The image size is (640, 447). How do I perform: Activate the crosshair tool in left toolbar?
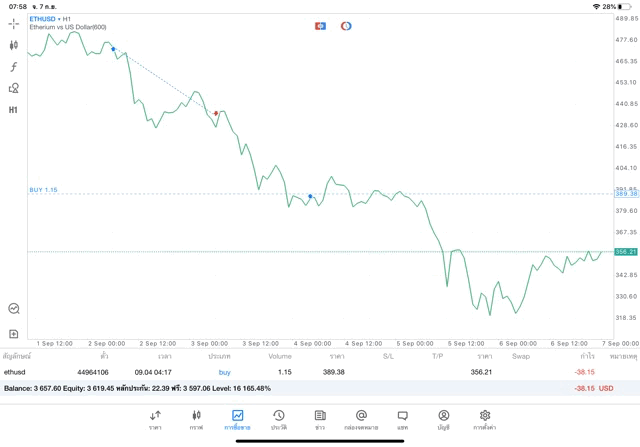[x=13, y=23]
